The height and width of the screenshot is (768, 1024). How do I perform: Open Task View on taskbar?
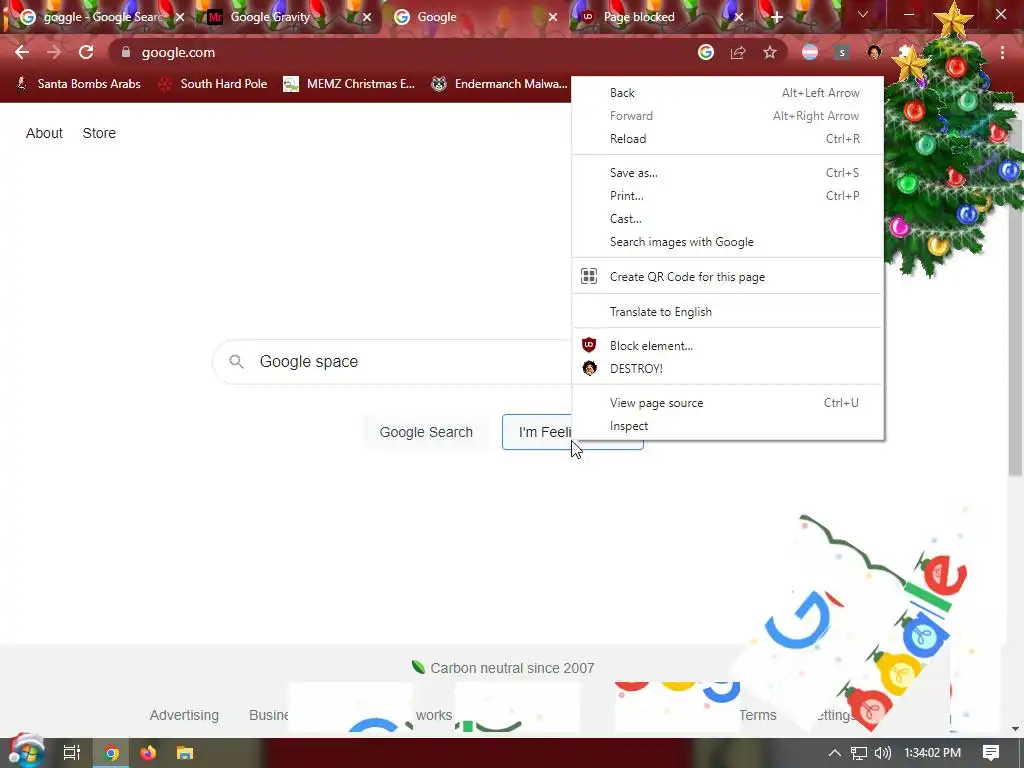point(72,753)
